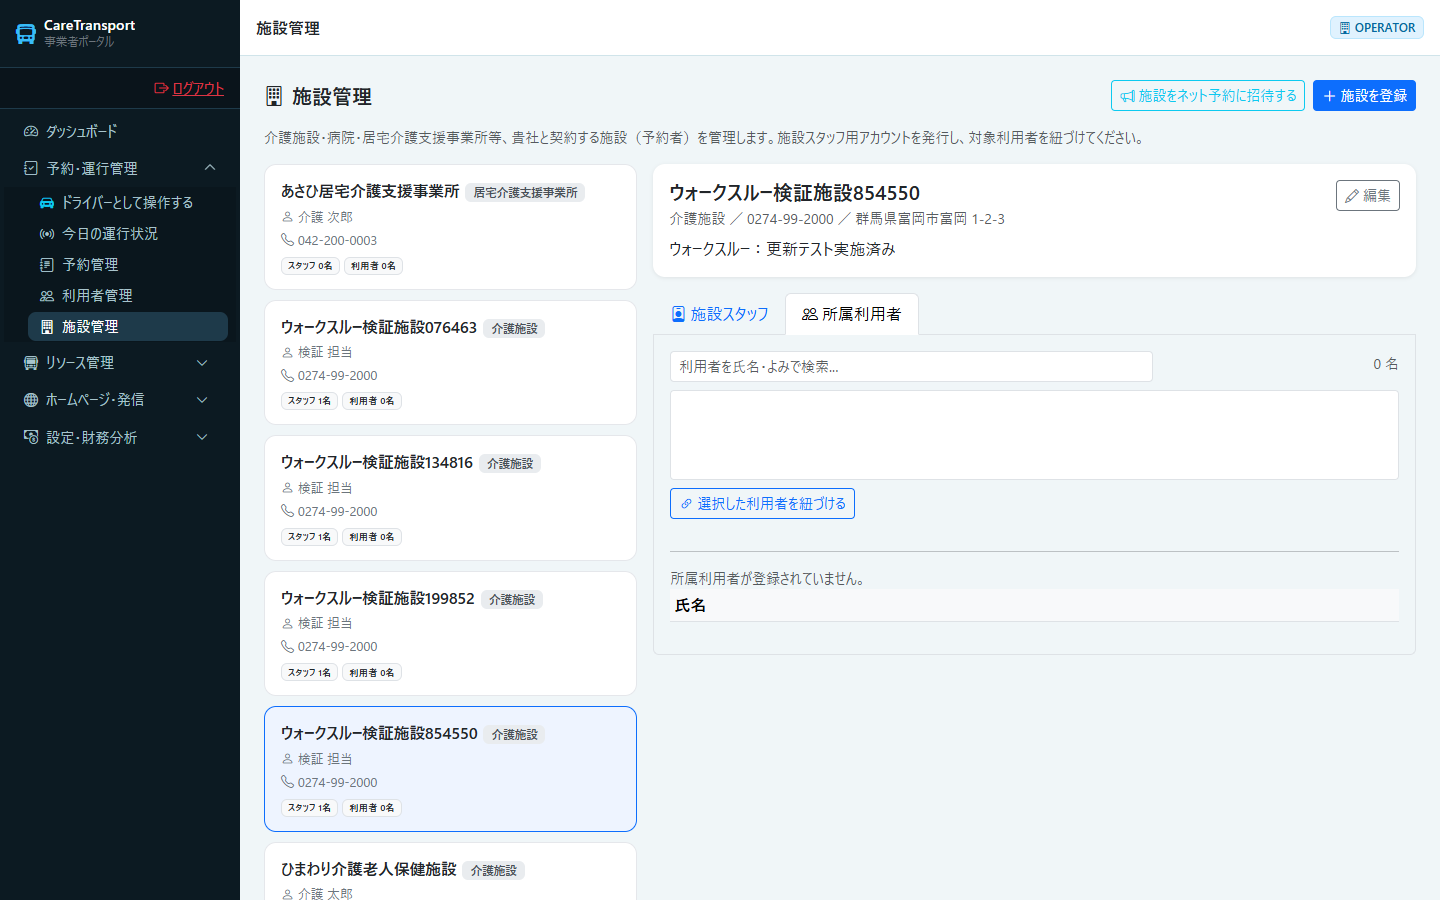Click the broadcast icon for 今日の運行状況

pos(47,233)
